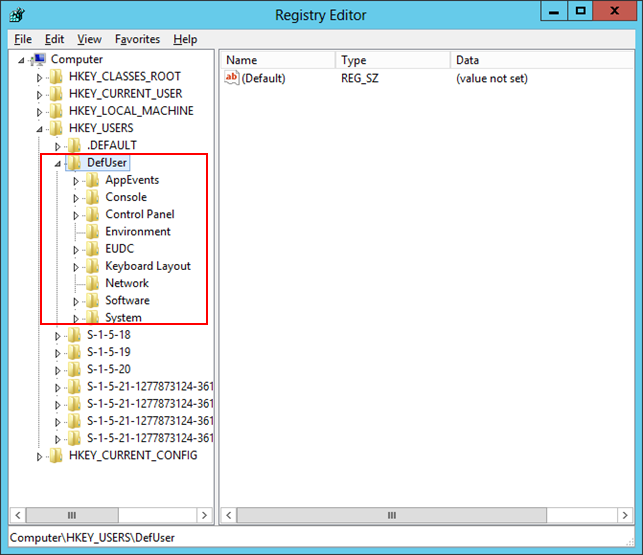This screenshot has width=643, height=555.
Task: Expand the S-1-5-18 key
Action: pyautogui.click(x=57, y=336)
